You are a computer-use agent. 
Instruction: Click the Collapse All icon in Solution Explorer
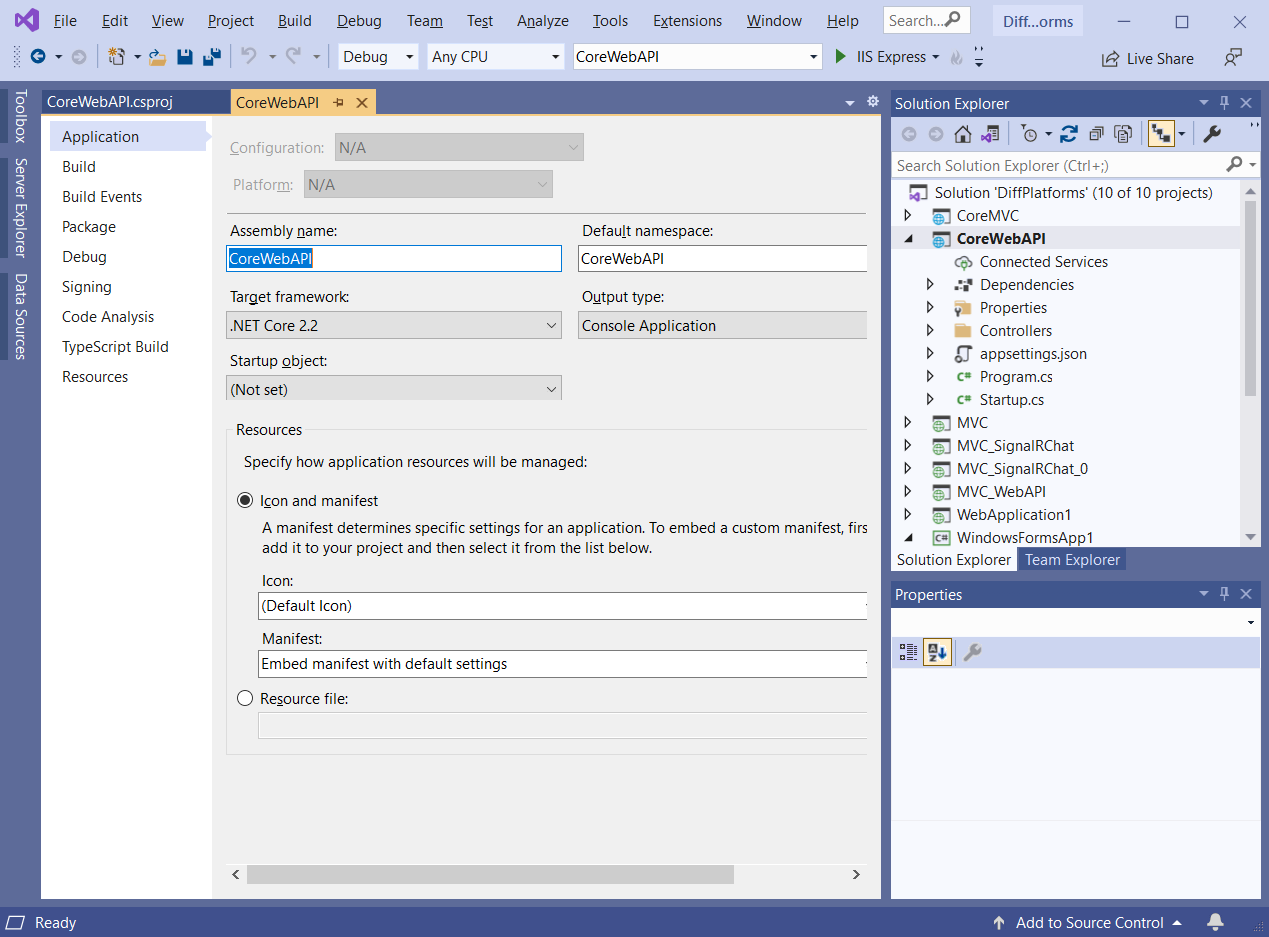1096,134
